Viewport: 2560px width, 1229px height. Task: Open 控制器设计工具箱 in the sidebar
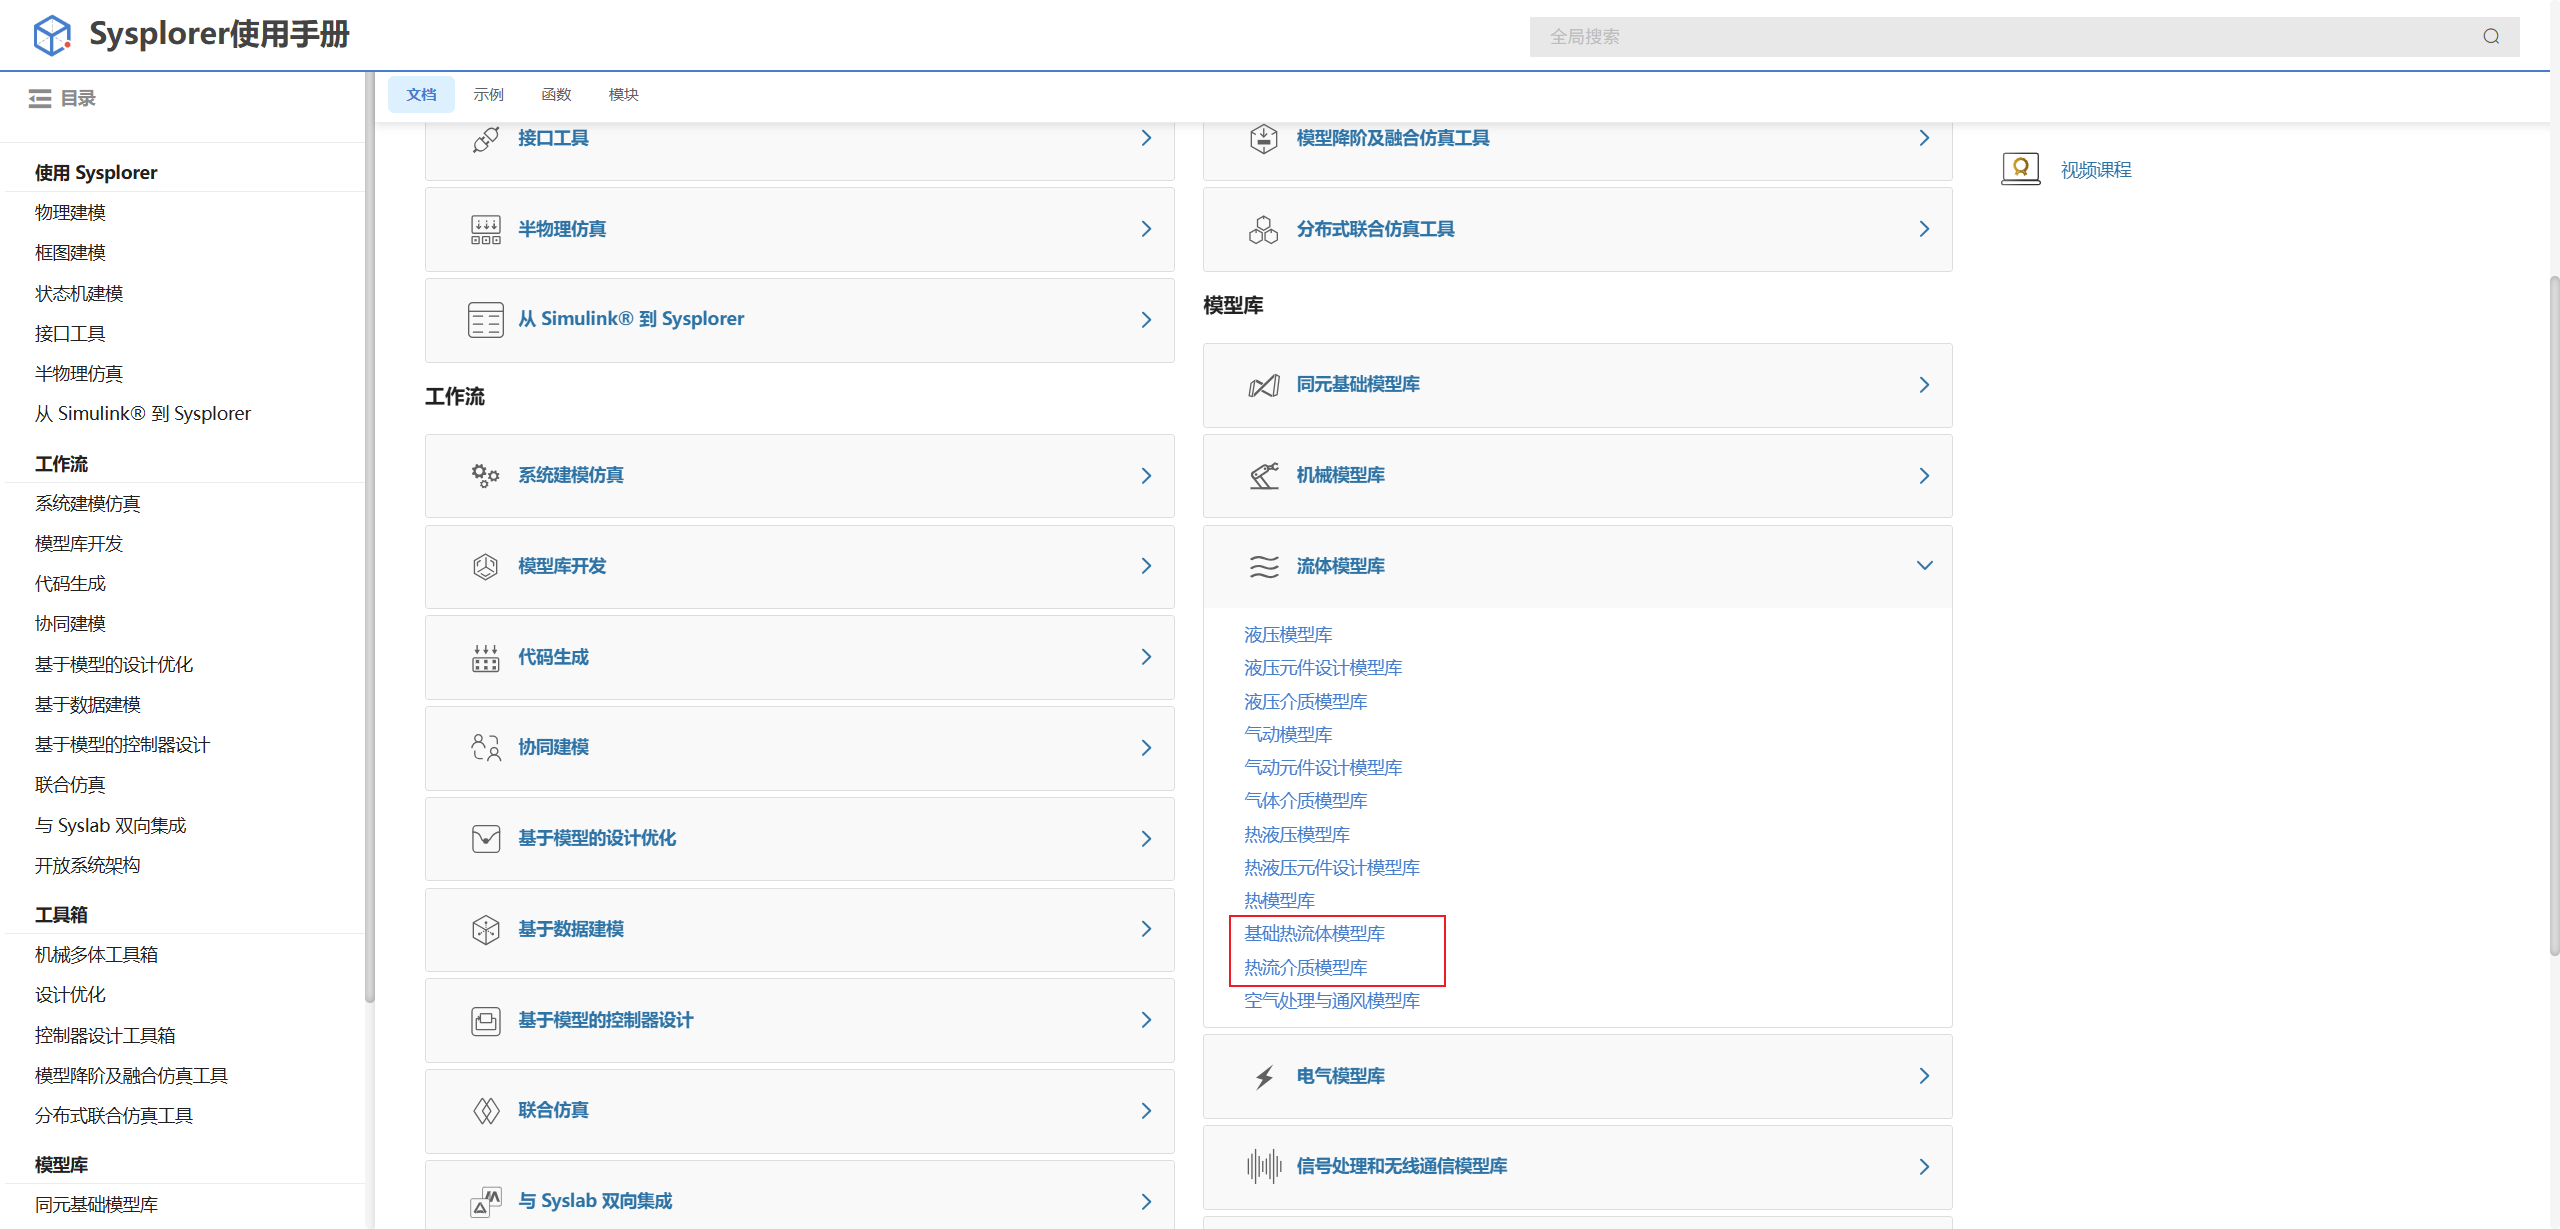tap(105, 1036)
